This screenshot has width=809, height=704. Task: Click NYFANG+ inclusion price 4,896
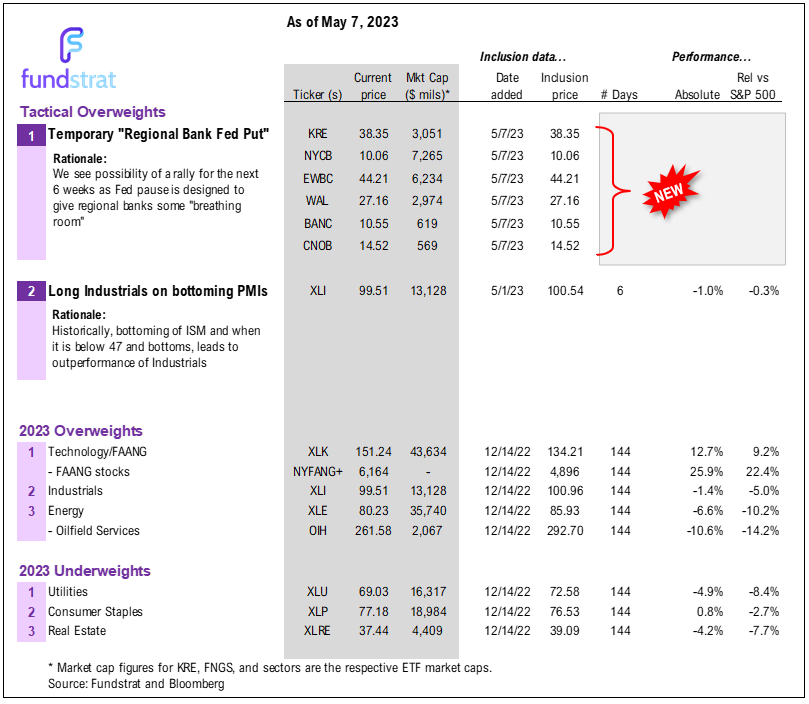tap(565, 472)
